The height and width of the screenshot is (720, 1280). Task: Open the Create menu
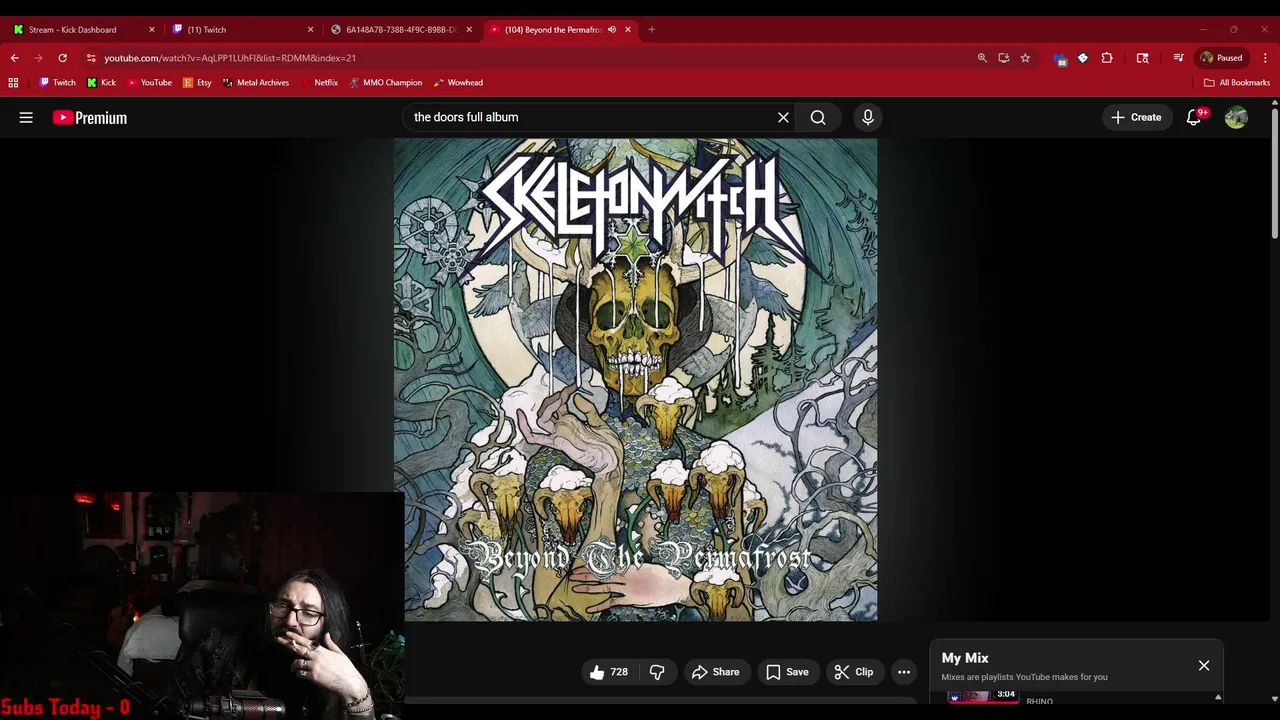pyautogui.click(x=1136, y=118)
